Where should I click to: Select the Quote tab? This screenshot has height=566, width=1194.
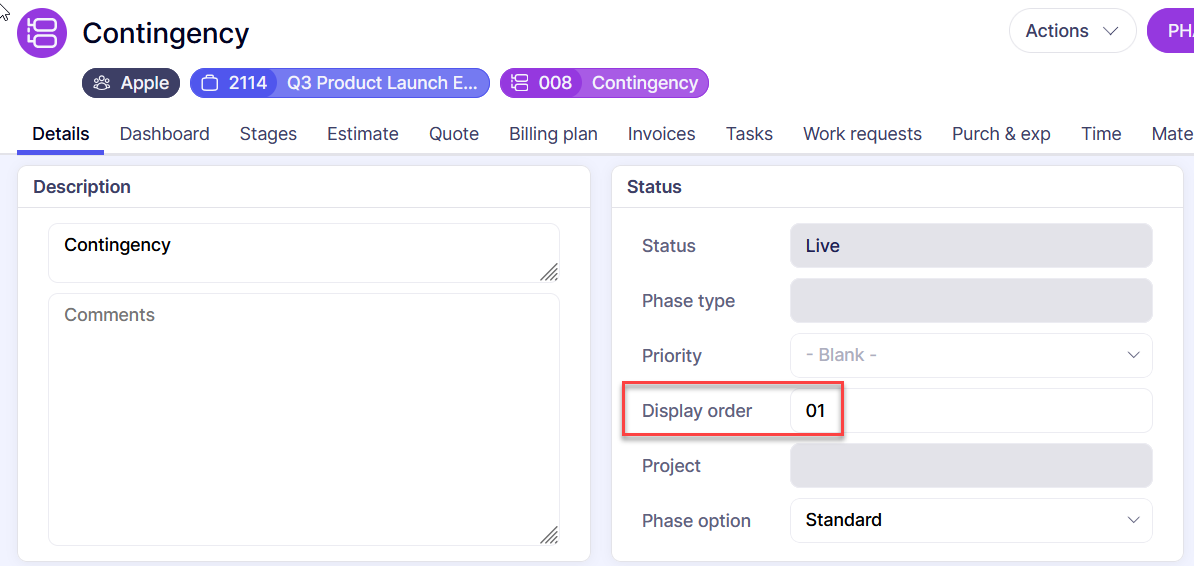pos(454,134)
